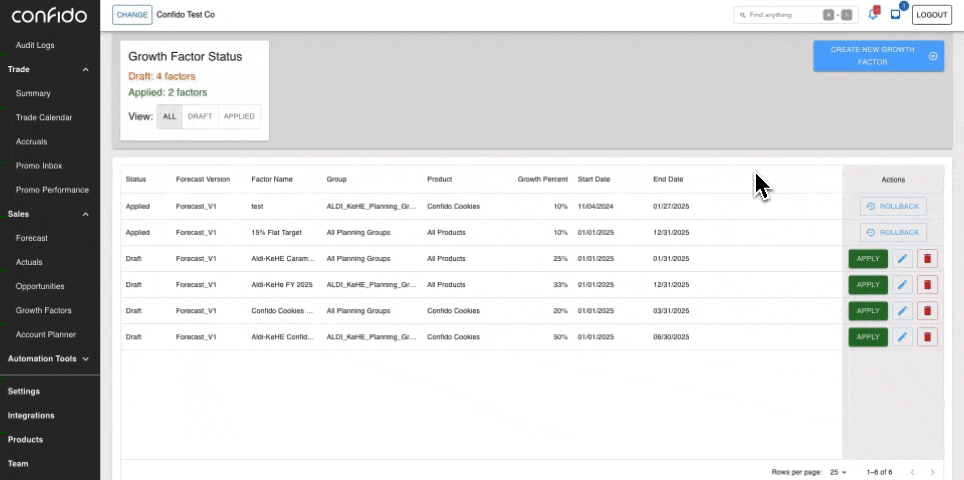Viewport: 964px width, 480px height.
Task: Rollback the 15% Flat Target factor
Action: [893, 232]
